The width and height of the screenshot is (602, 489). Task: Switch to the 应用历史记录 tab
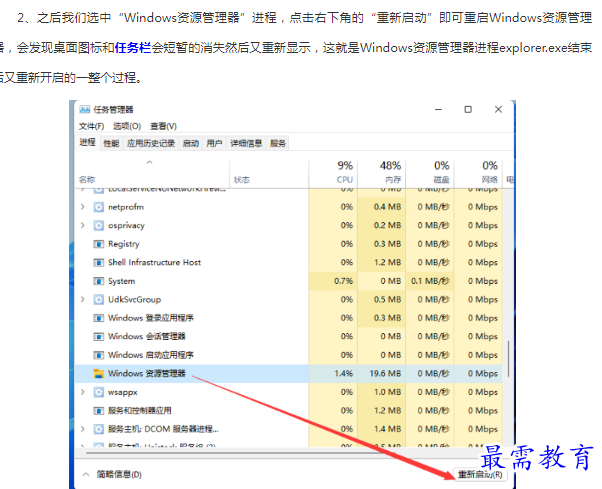[x=151, y=144]
